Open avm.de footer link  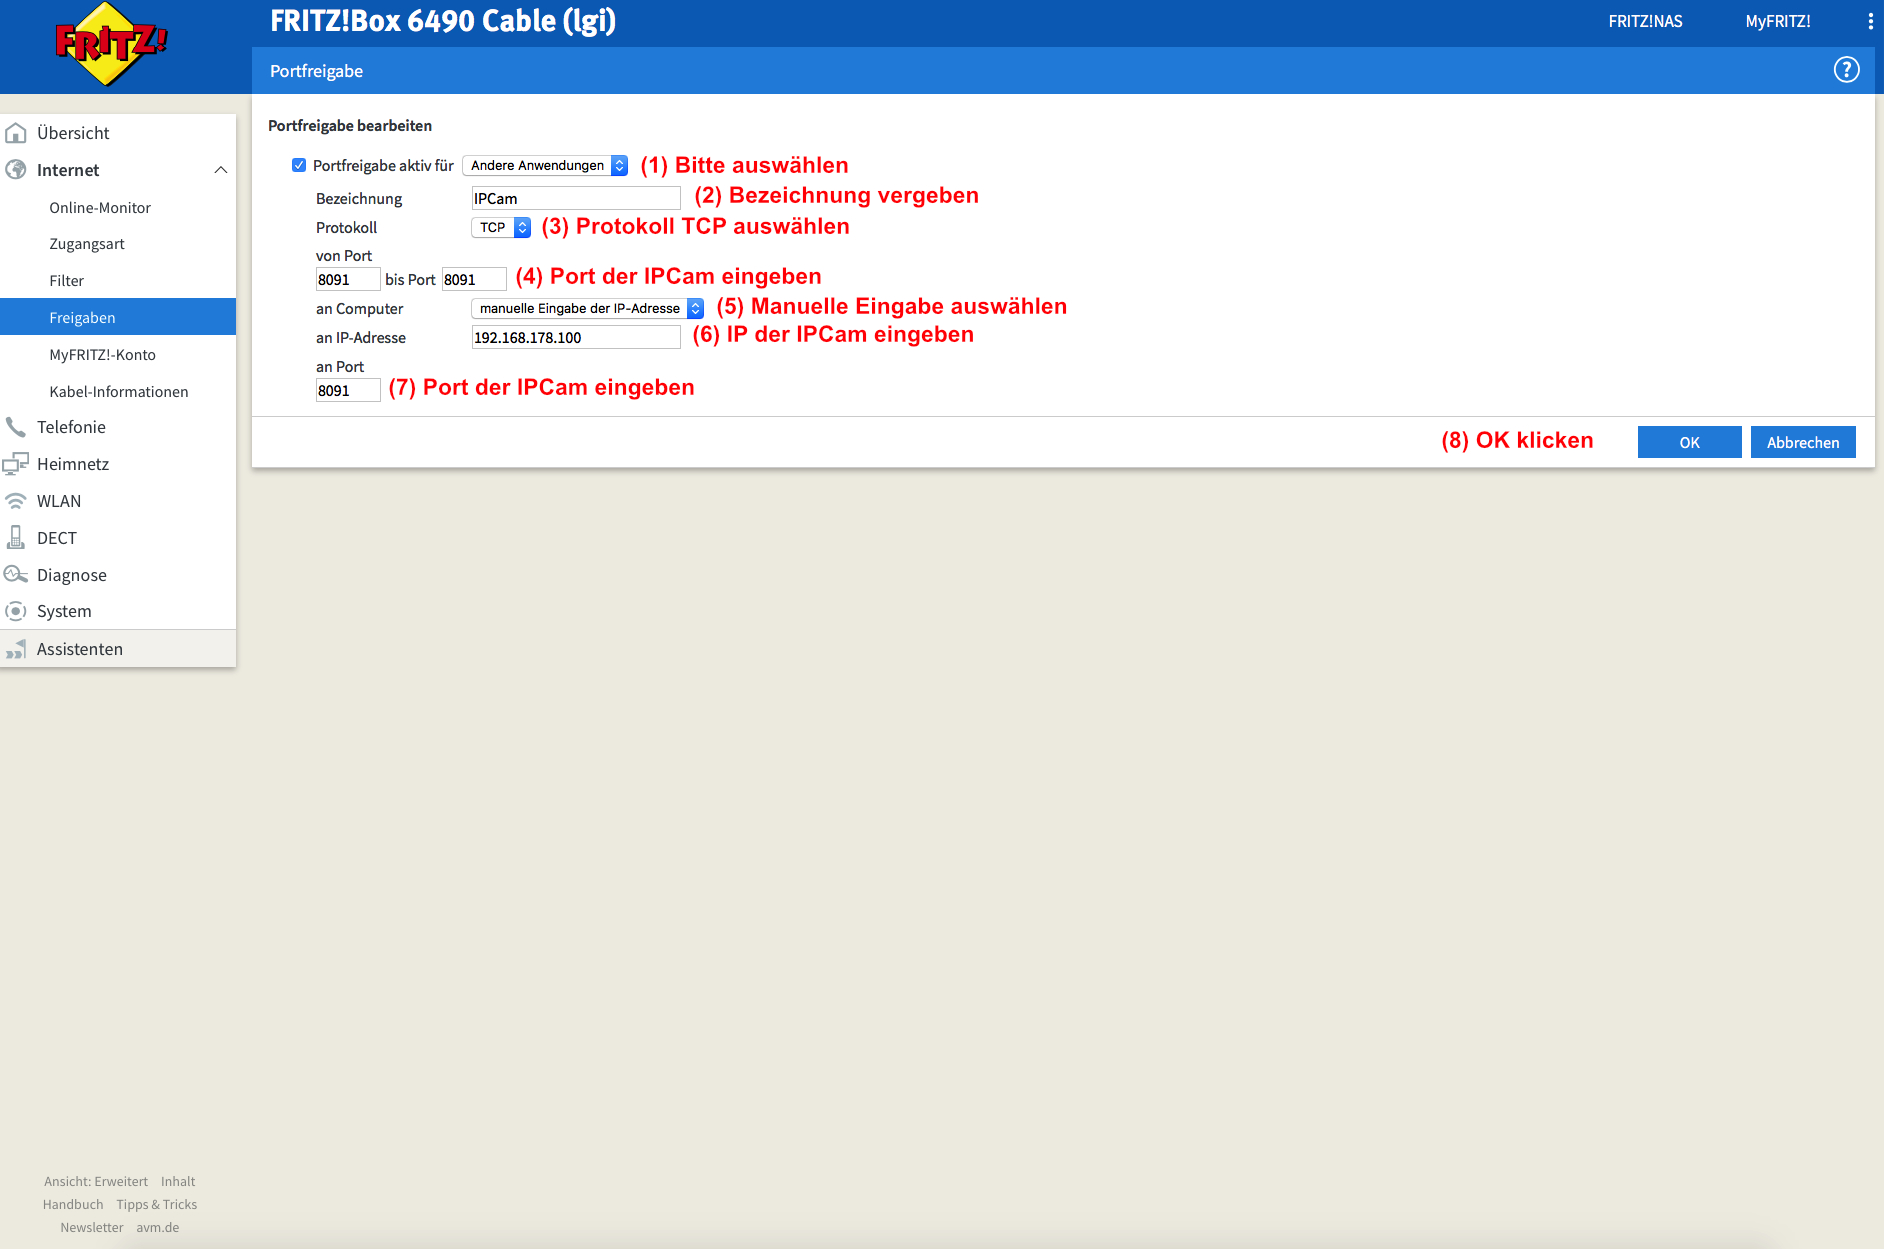coord(158,1227)
